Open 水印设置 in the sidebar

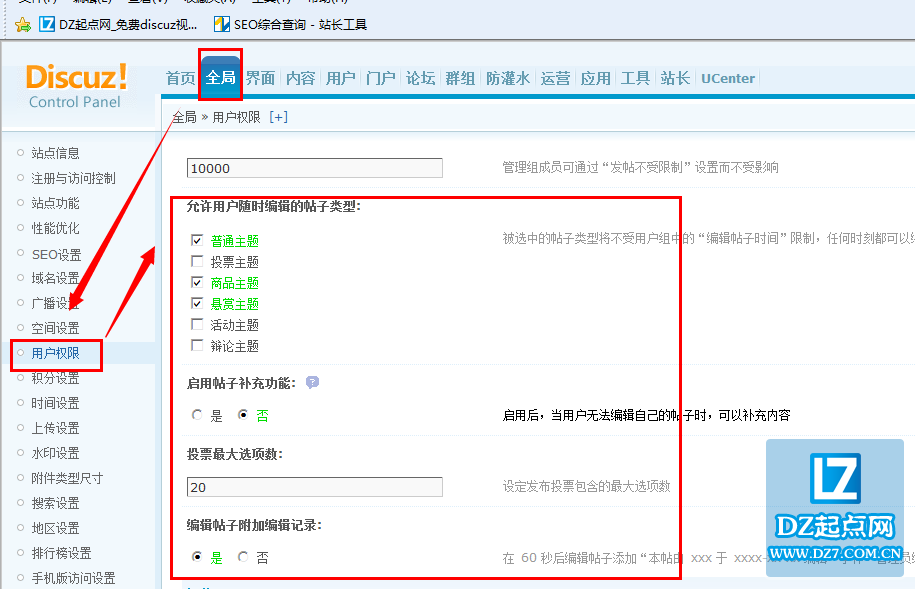click(55, 453)
